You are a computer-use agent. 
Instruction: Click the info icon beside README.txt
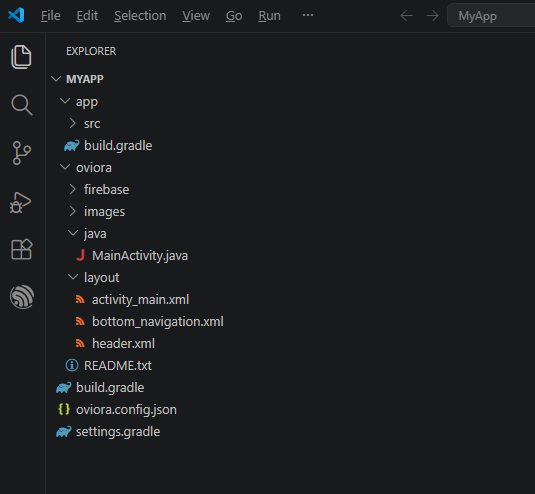pos(72,365)
